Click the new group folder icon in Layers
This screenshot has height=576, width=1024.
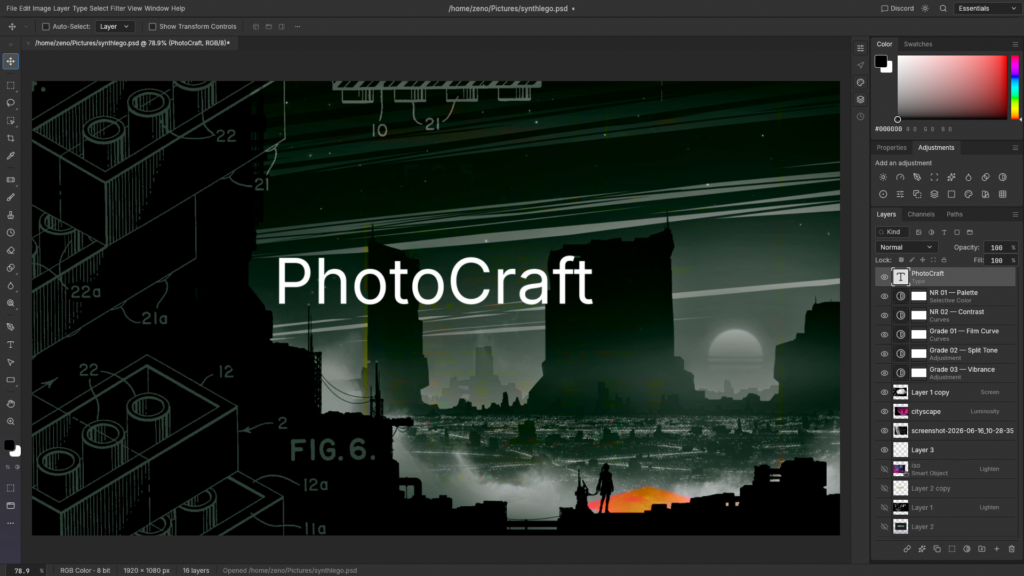[x=982, y=549]
